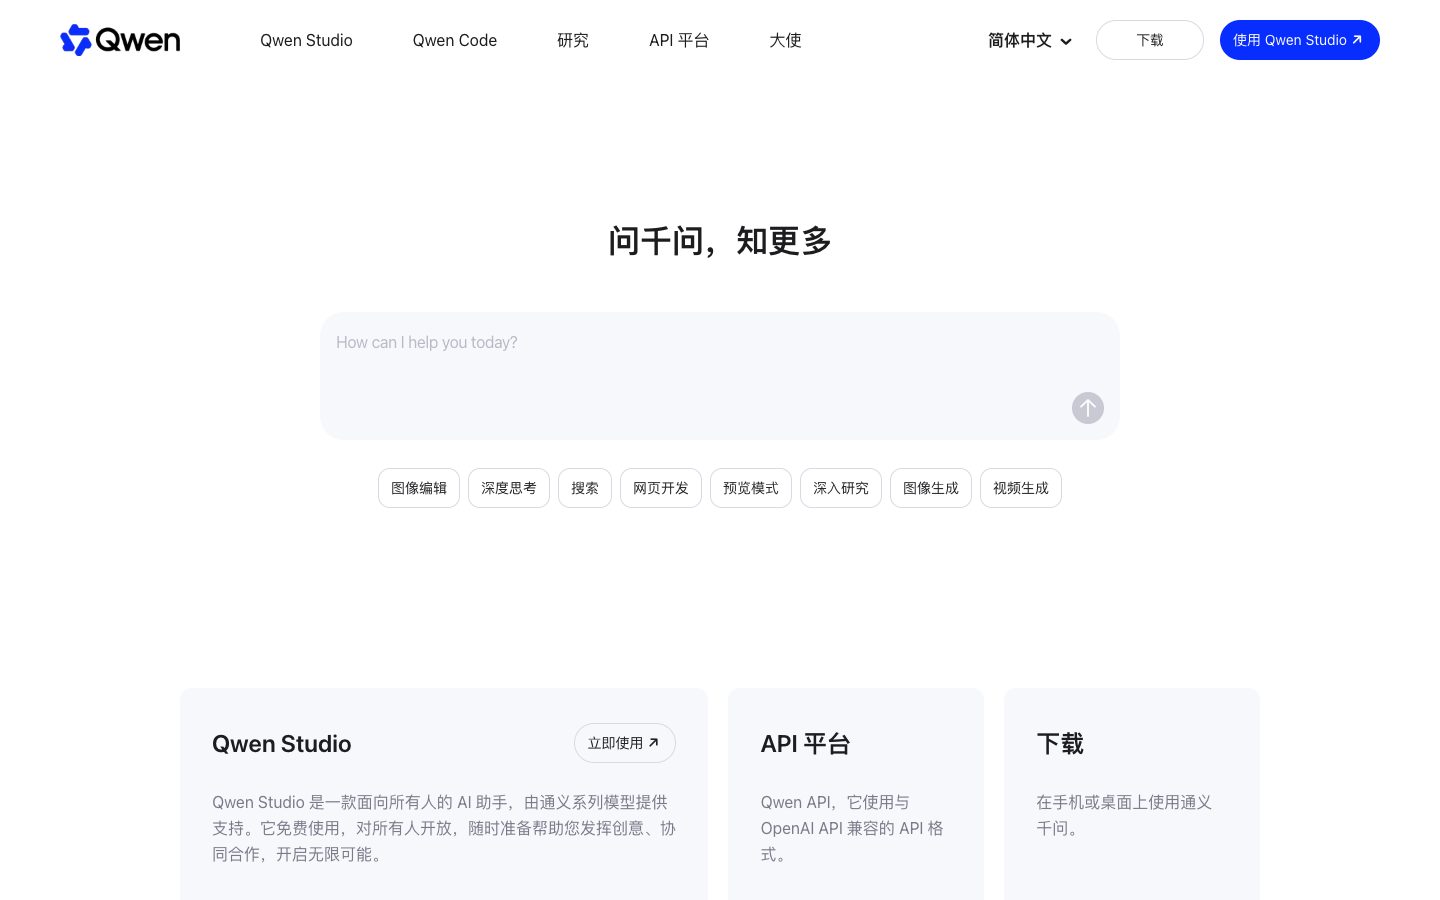Open the 研究 nav item

tap(573, 40)
